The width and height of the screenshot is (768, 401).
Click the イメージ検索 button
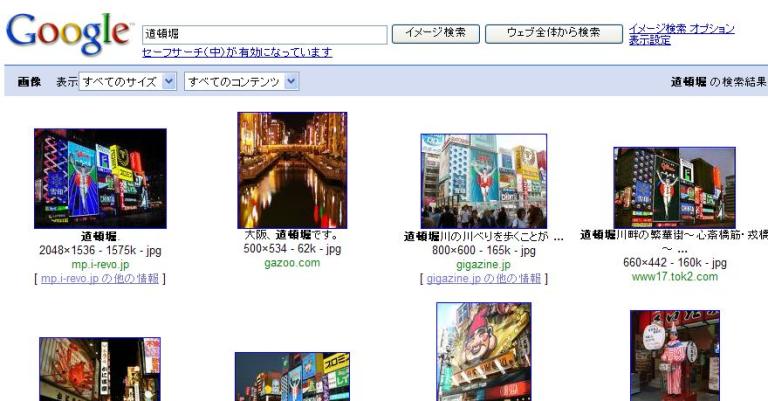click(x=435, y=33)
